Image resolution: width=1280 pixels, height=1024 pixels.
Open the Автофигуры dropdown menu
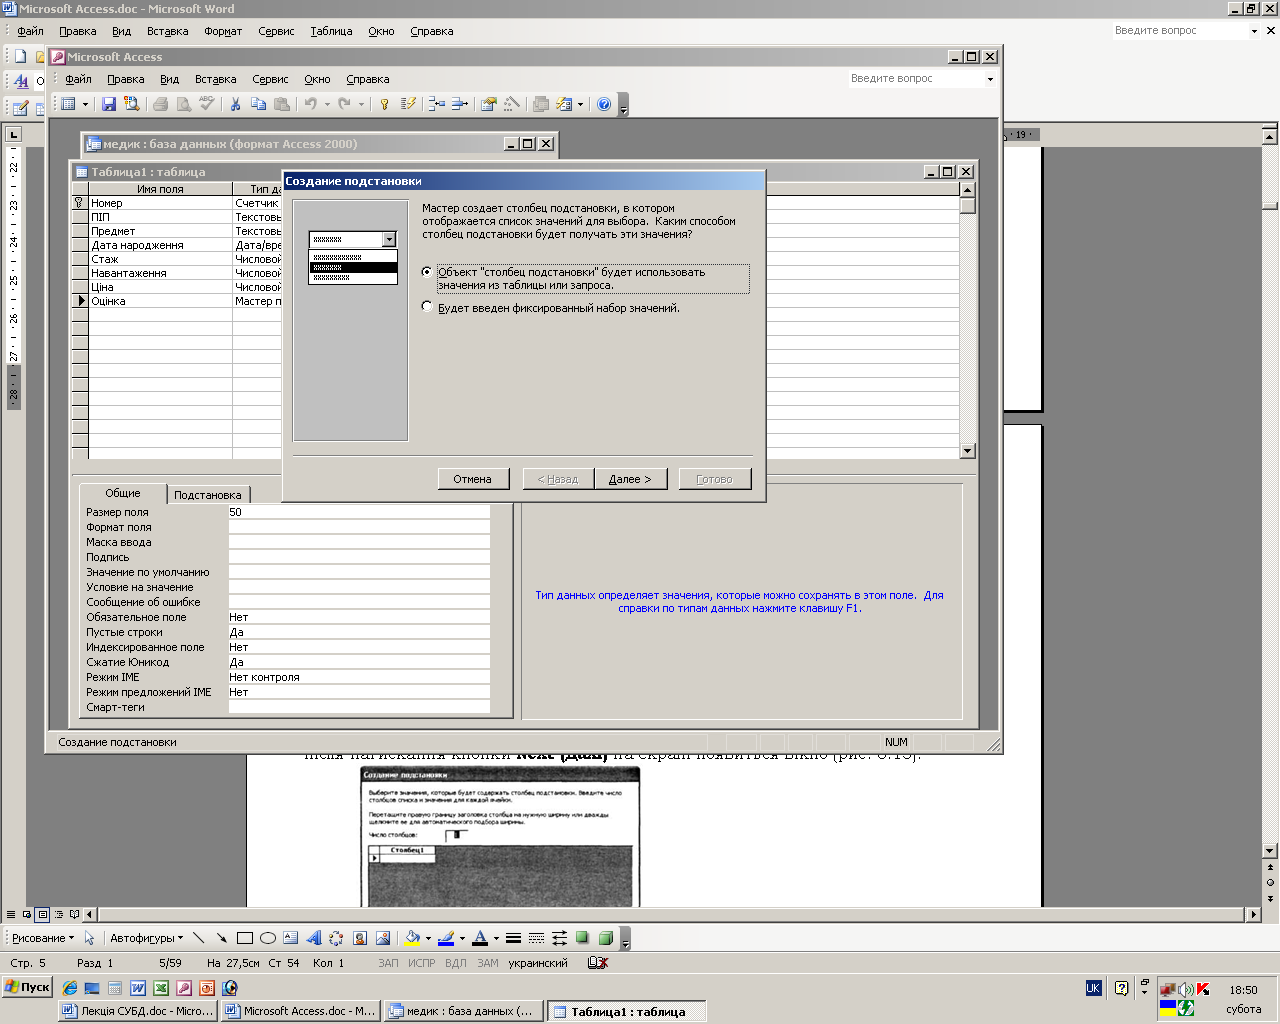tap(147, 938)
